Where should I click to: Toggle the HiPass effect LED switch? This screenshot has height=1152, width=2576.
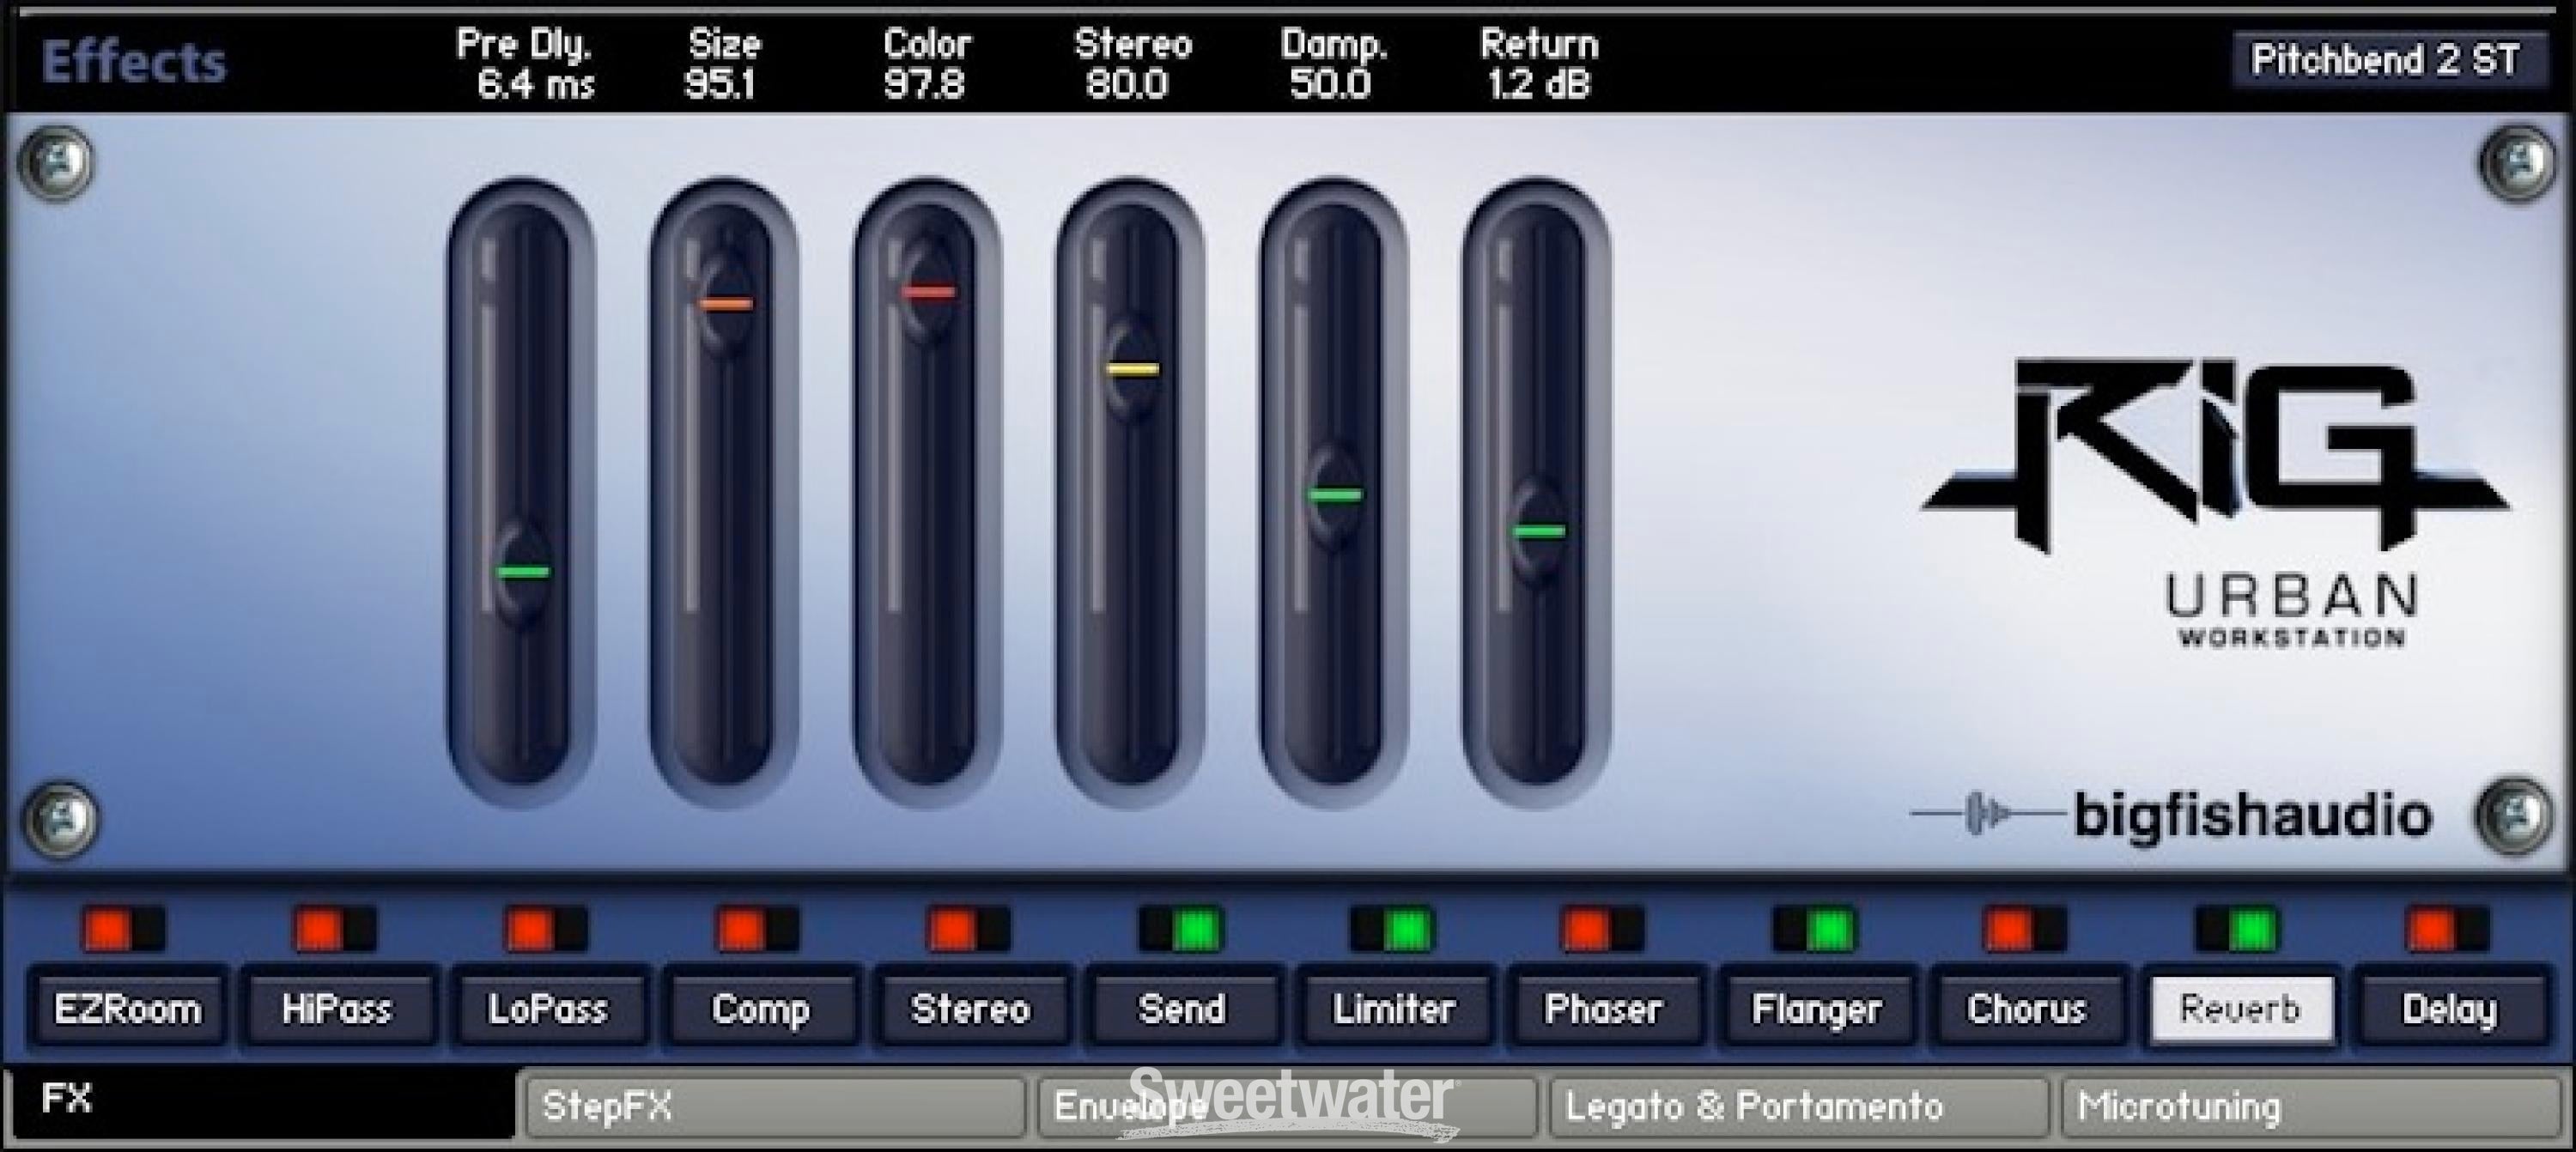coord(335,929)
